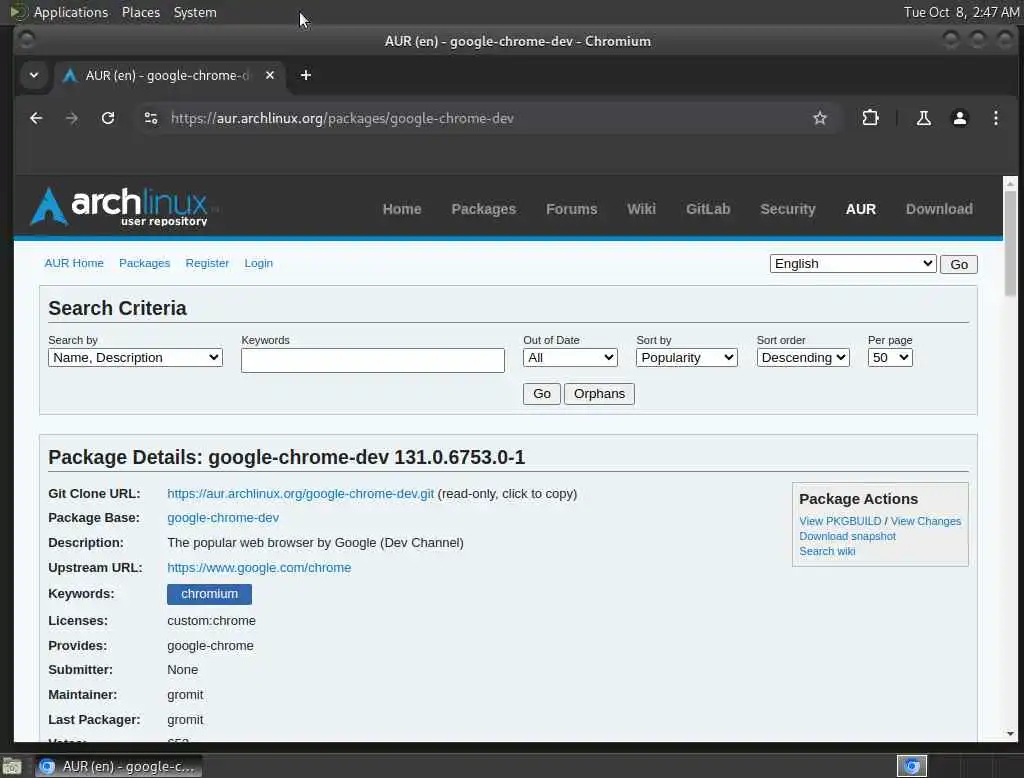Open the System menu

(195, 12)
